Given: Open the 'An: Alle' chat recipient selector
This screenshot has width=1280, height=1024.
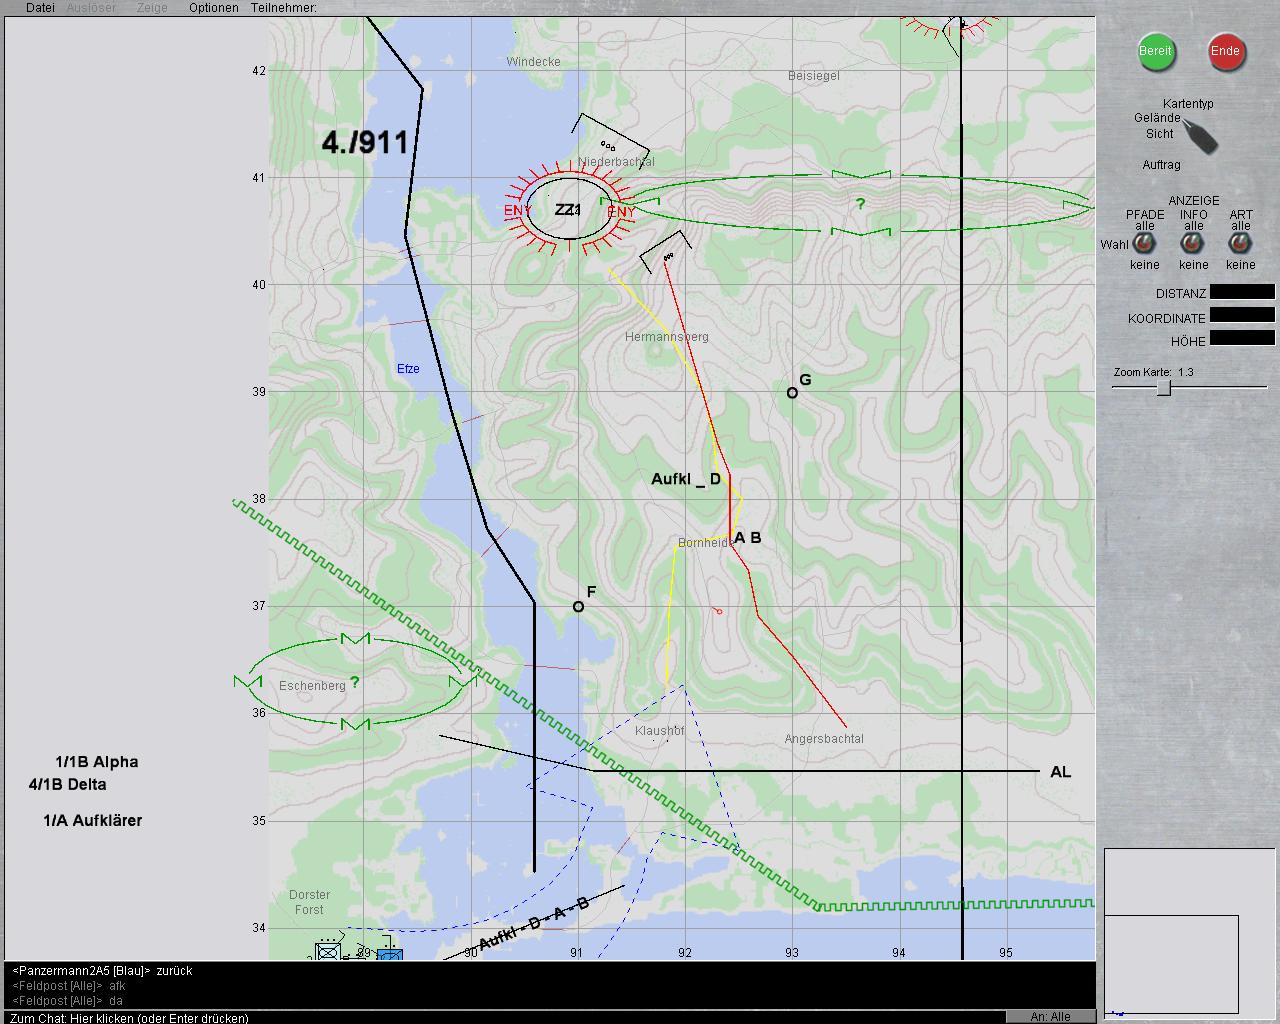Looking at the screenshot, I should coord(1050,1016).
